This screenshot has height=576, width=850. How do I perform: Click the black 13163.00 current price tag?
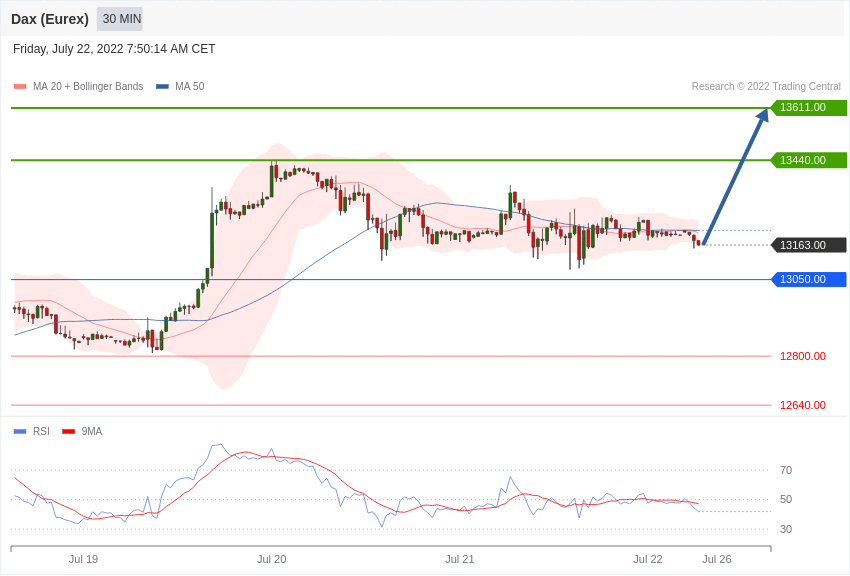click(x=808, y=245)
